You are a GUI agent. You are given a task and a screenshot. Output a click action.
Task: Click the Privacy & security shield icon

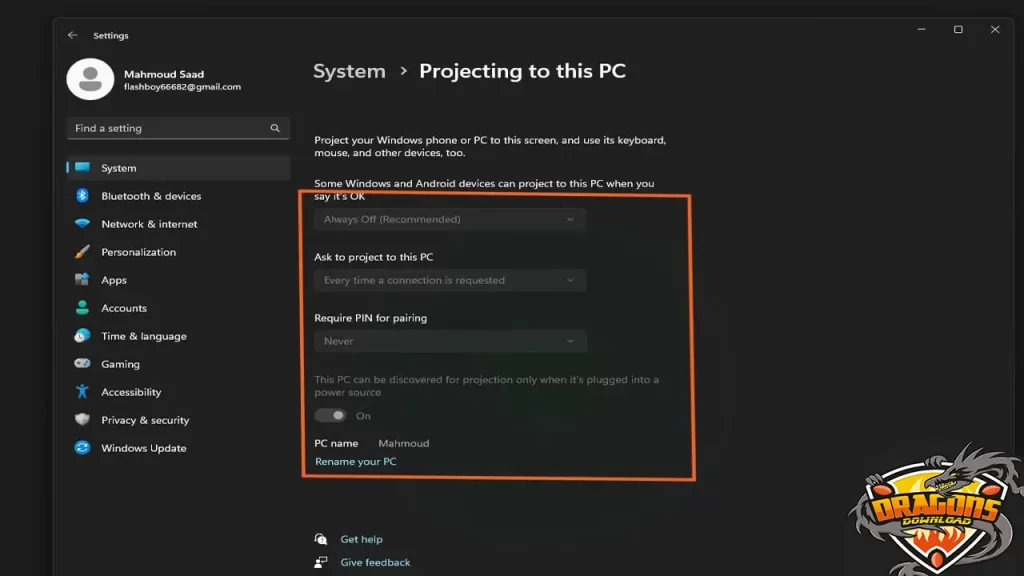82,420
